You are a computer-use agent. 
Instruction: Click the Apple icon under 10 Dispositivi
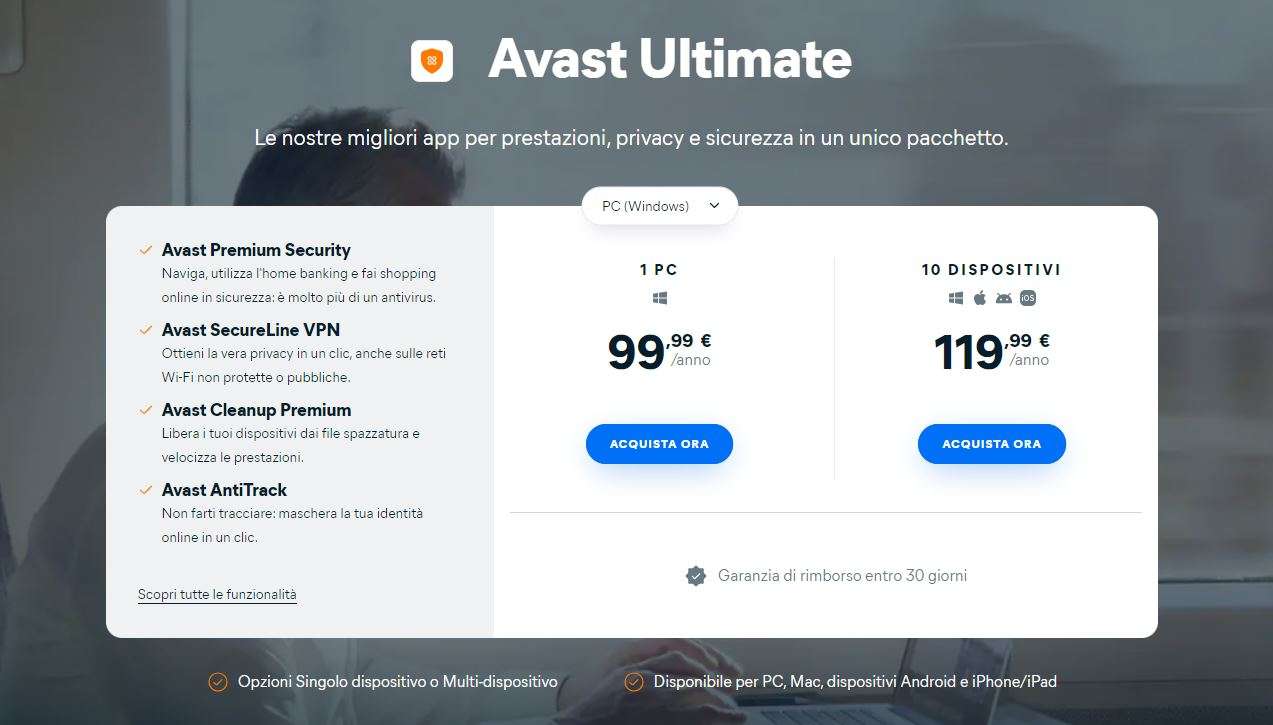pyautogui.click(x=980, y=298)
